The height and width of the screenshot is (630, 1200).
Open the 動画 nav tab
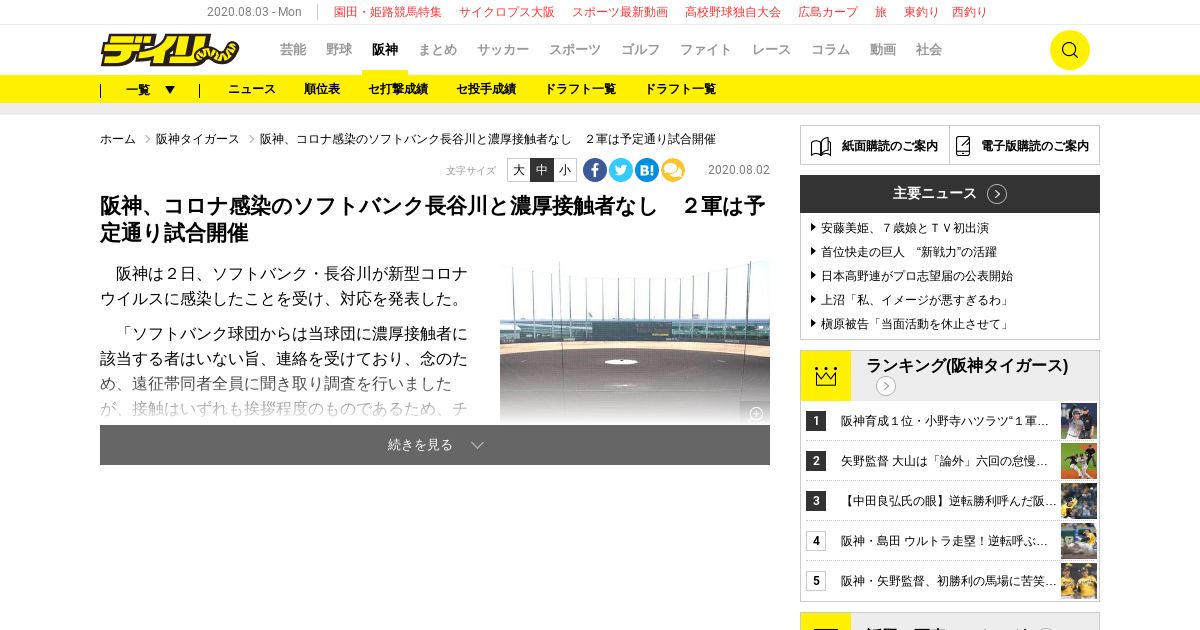click(x=883, y=49)
